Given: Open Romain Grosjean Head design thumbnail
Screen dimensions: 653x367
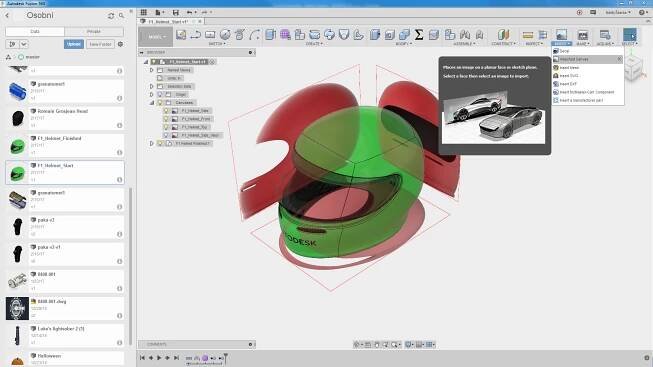Looking at the screenshot, I should 17,118.
